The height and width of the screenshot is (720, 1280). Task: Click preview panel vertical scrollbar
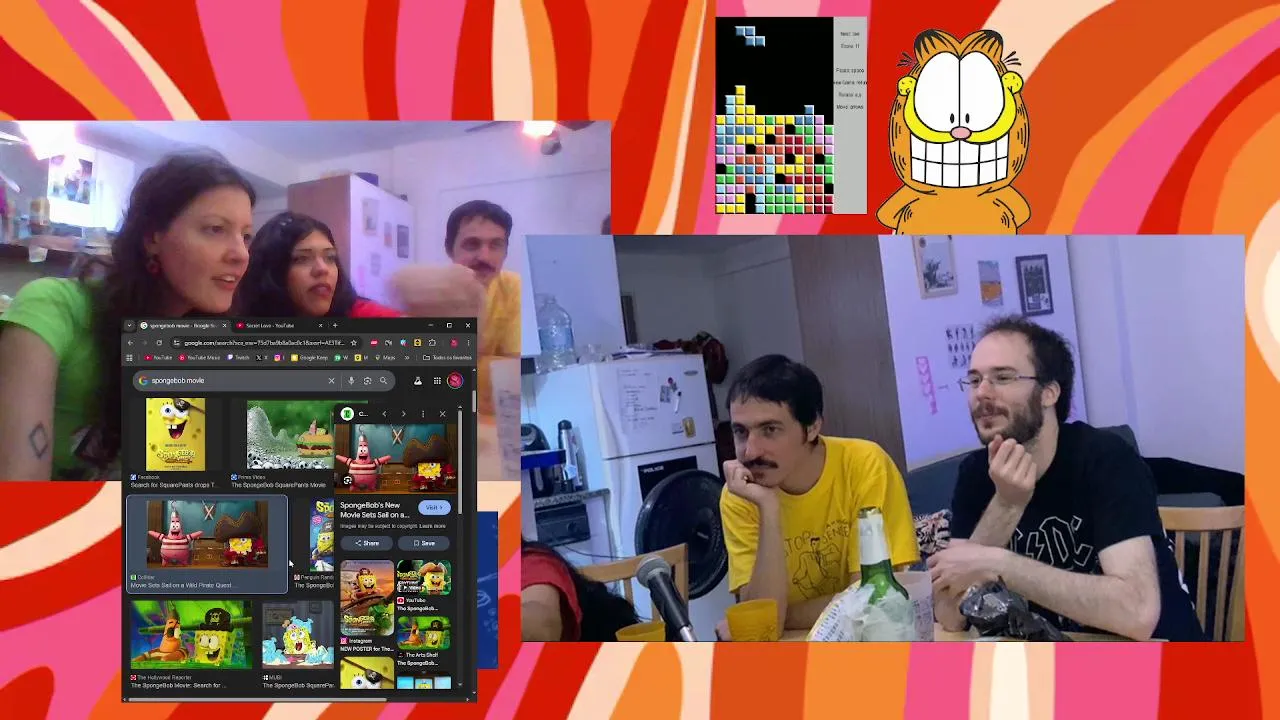pos(460,460)
